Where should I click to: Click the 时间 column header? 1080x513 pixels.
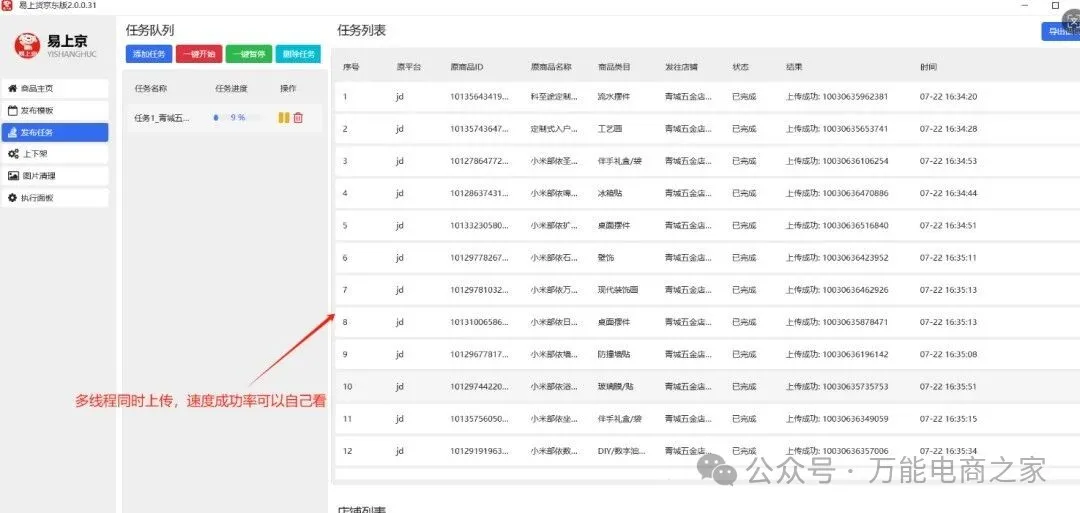929,67
